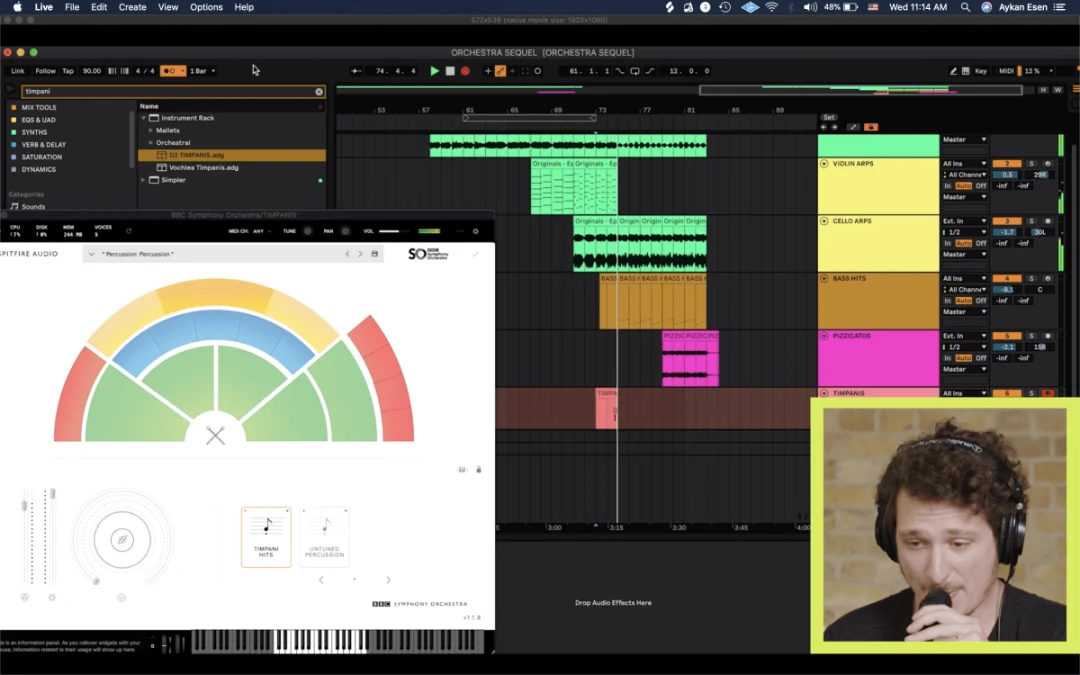1080x675 pixels.
Task: Select MIX TOOLS collection
Action: [x=39, y=107]
